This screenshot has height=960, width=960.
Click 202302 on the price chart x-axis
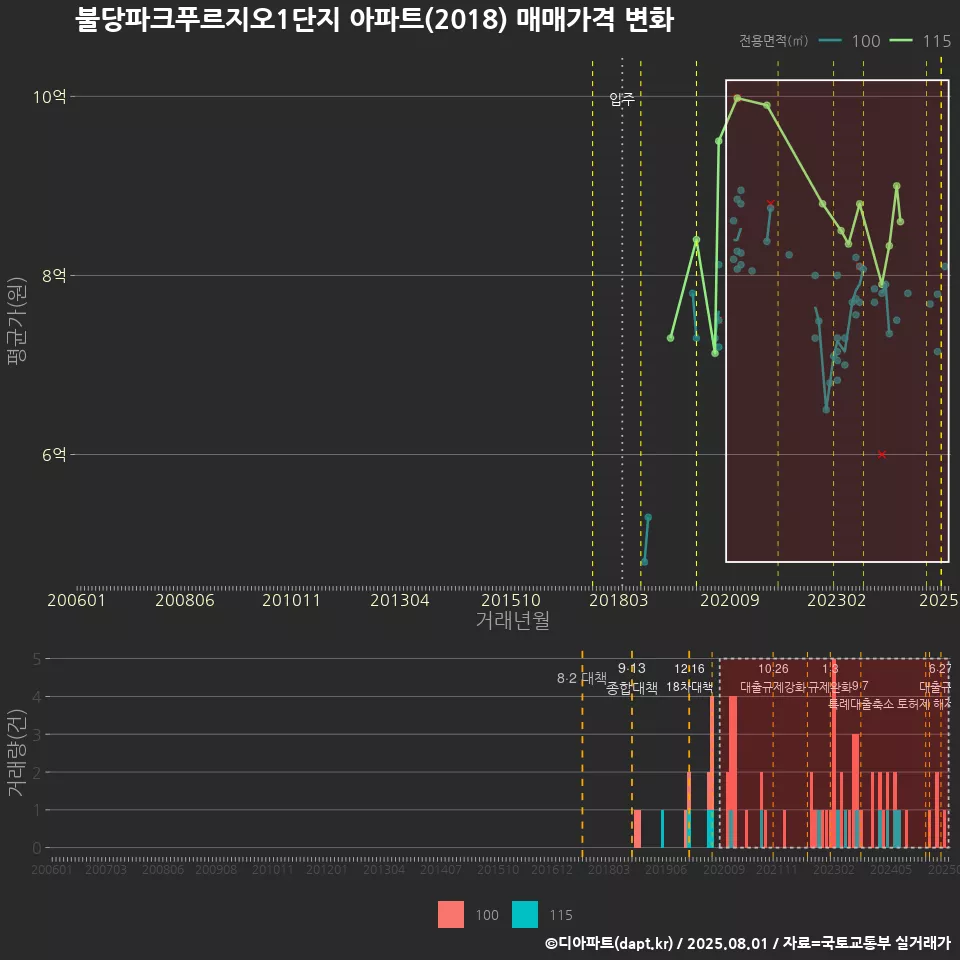tap(836, 600)
